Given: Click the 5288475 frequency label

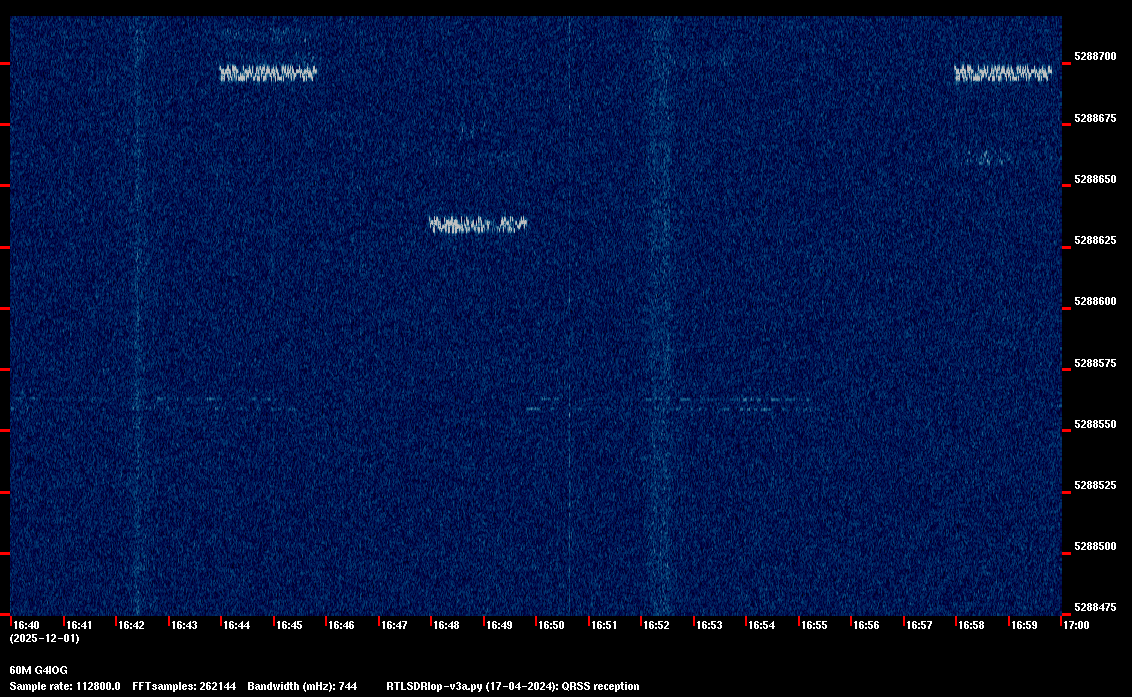Looking at the screenshot, I should point(1095,607).
